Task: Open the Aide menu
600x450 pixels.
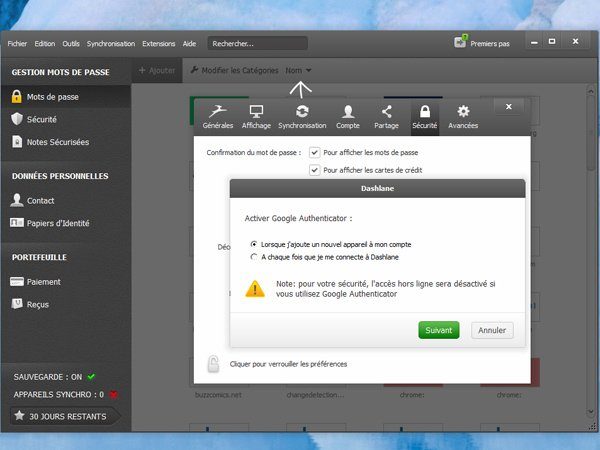Action: (189, 44)
